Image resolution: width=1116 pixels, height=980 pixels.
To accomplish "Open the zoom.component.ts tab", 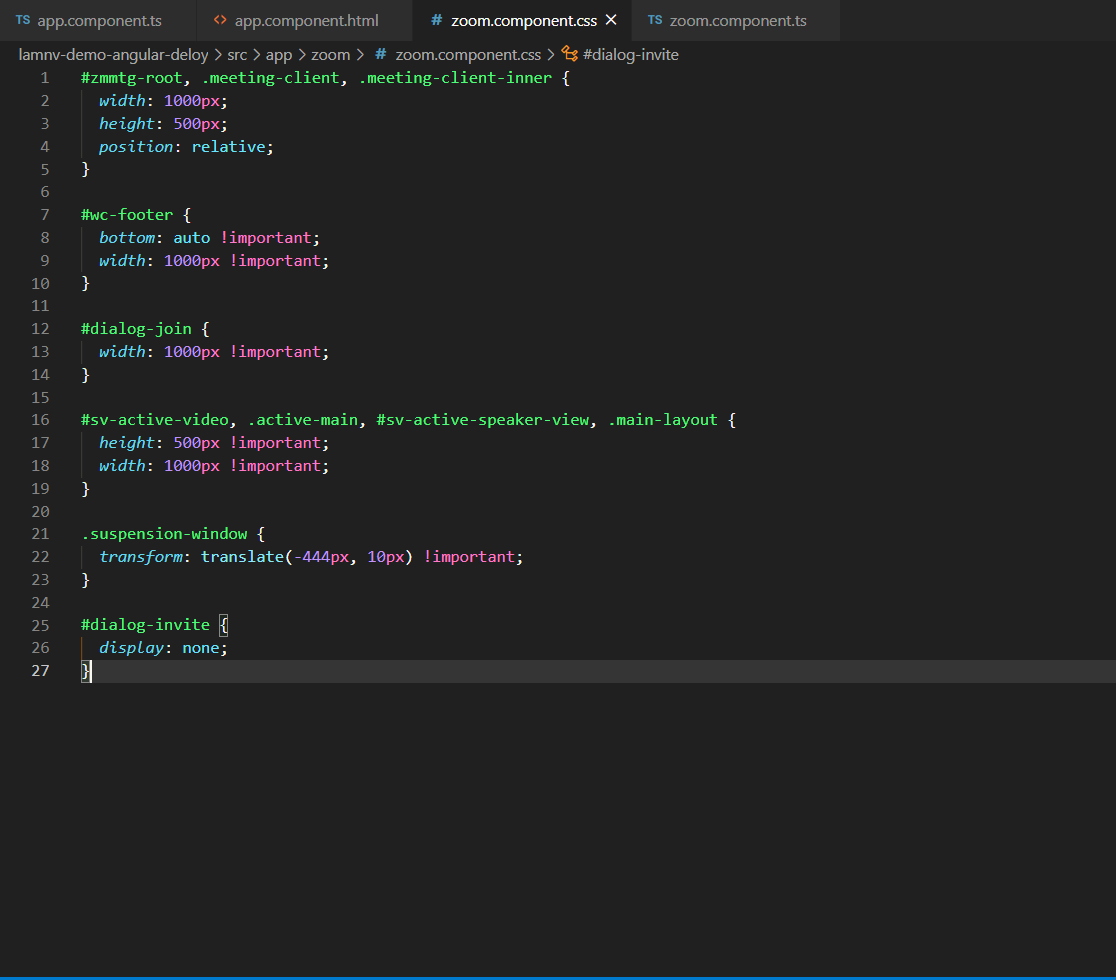I will coord(738,20).
